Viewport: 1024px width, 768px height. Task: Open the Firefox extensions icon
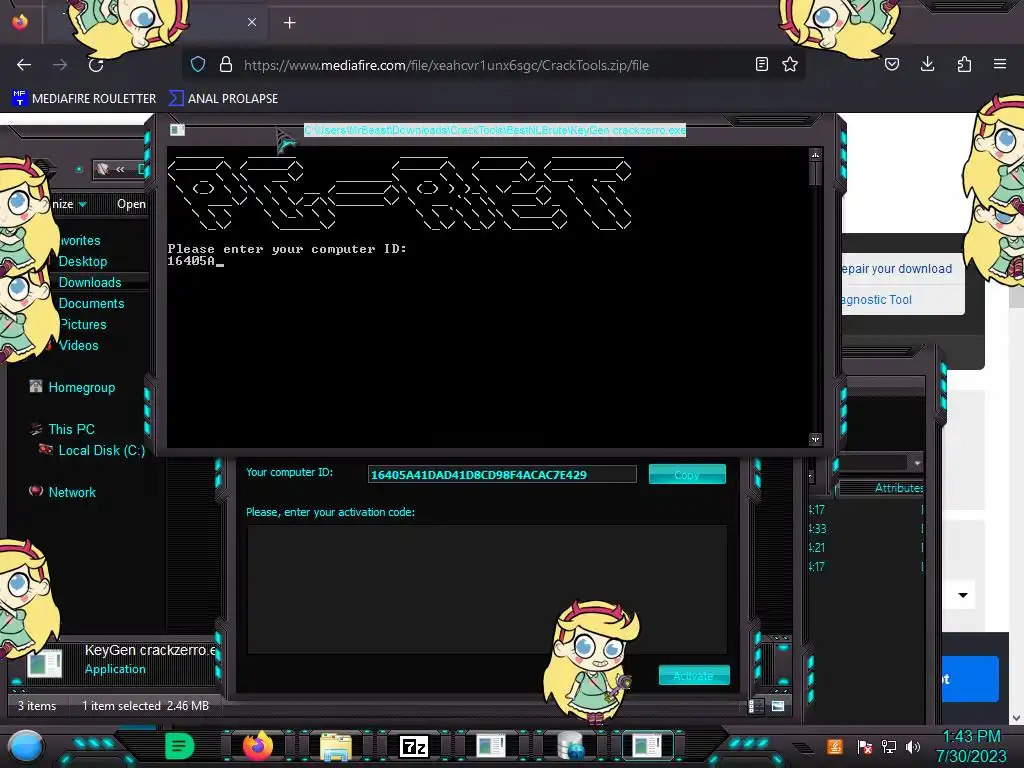[x=964, y=64]
